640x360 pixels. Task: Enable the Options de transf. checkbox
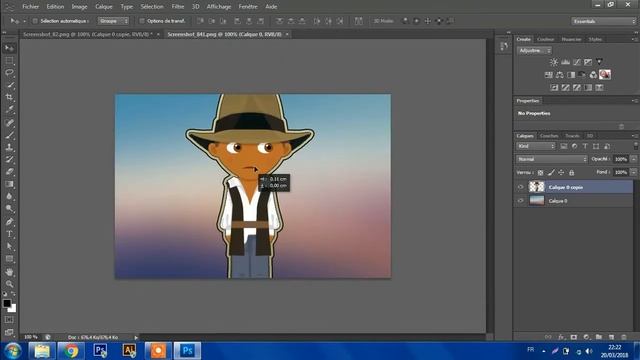click(x=142, y=21)
